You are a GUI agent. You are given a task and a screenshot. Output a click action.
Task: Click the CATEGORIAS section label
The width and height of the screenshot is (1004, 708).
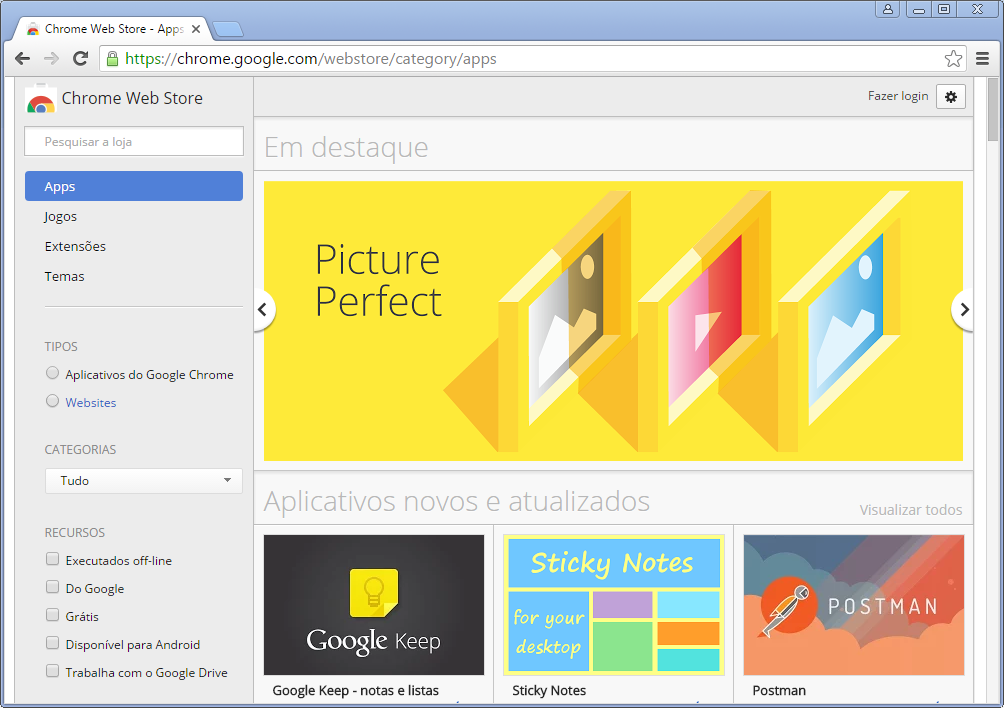pyautogui.click(x=80, y=449)
